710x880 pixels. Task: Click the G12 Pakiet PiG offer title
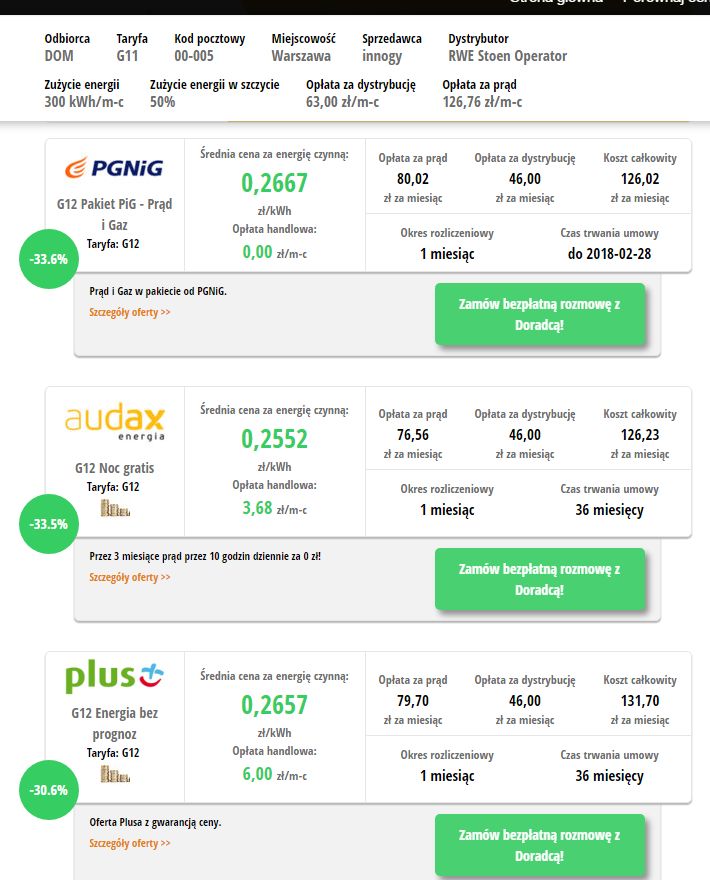click(114, 214)
